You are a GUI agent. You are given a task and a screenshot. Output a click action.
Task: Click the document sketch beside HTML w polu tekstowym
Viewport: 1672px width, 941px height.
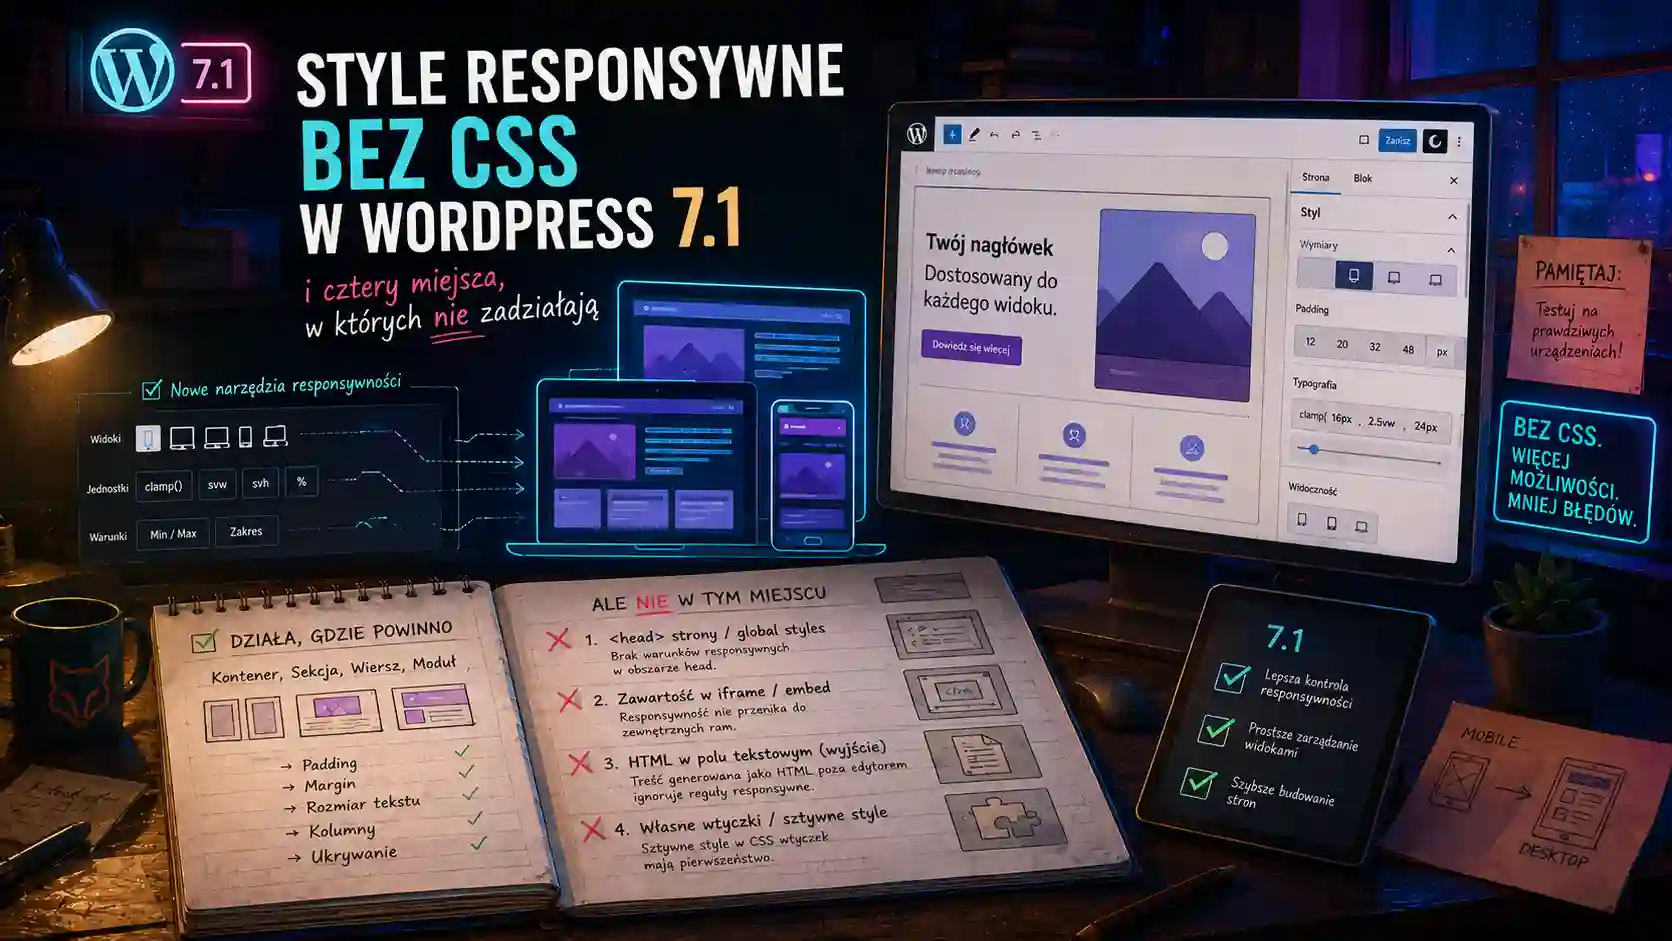(981, 753)
